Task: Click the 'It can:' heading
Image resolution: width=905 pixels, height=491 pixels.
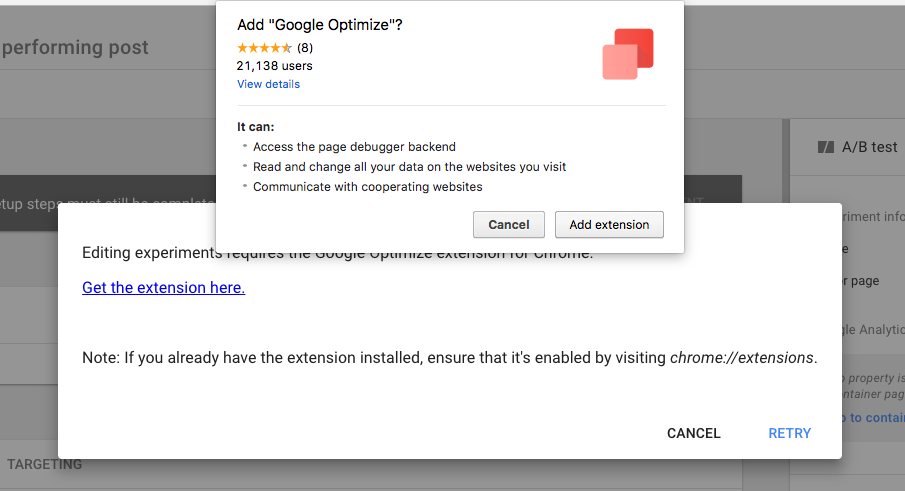Action: point(256,127)
